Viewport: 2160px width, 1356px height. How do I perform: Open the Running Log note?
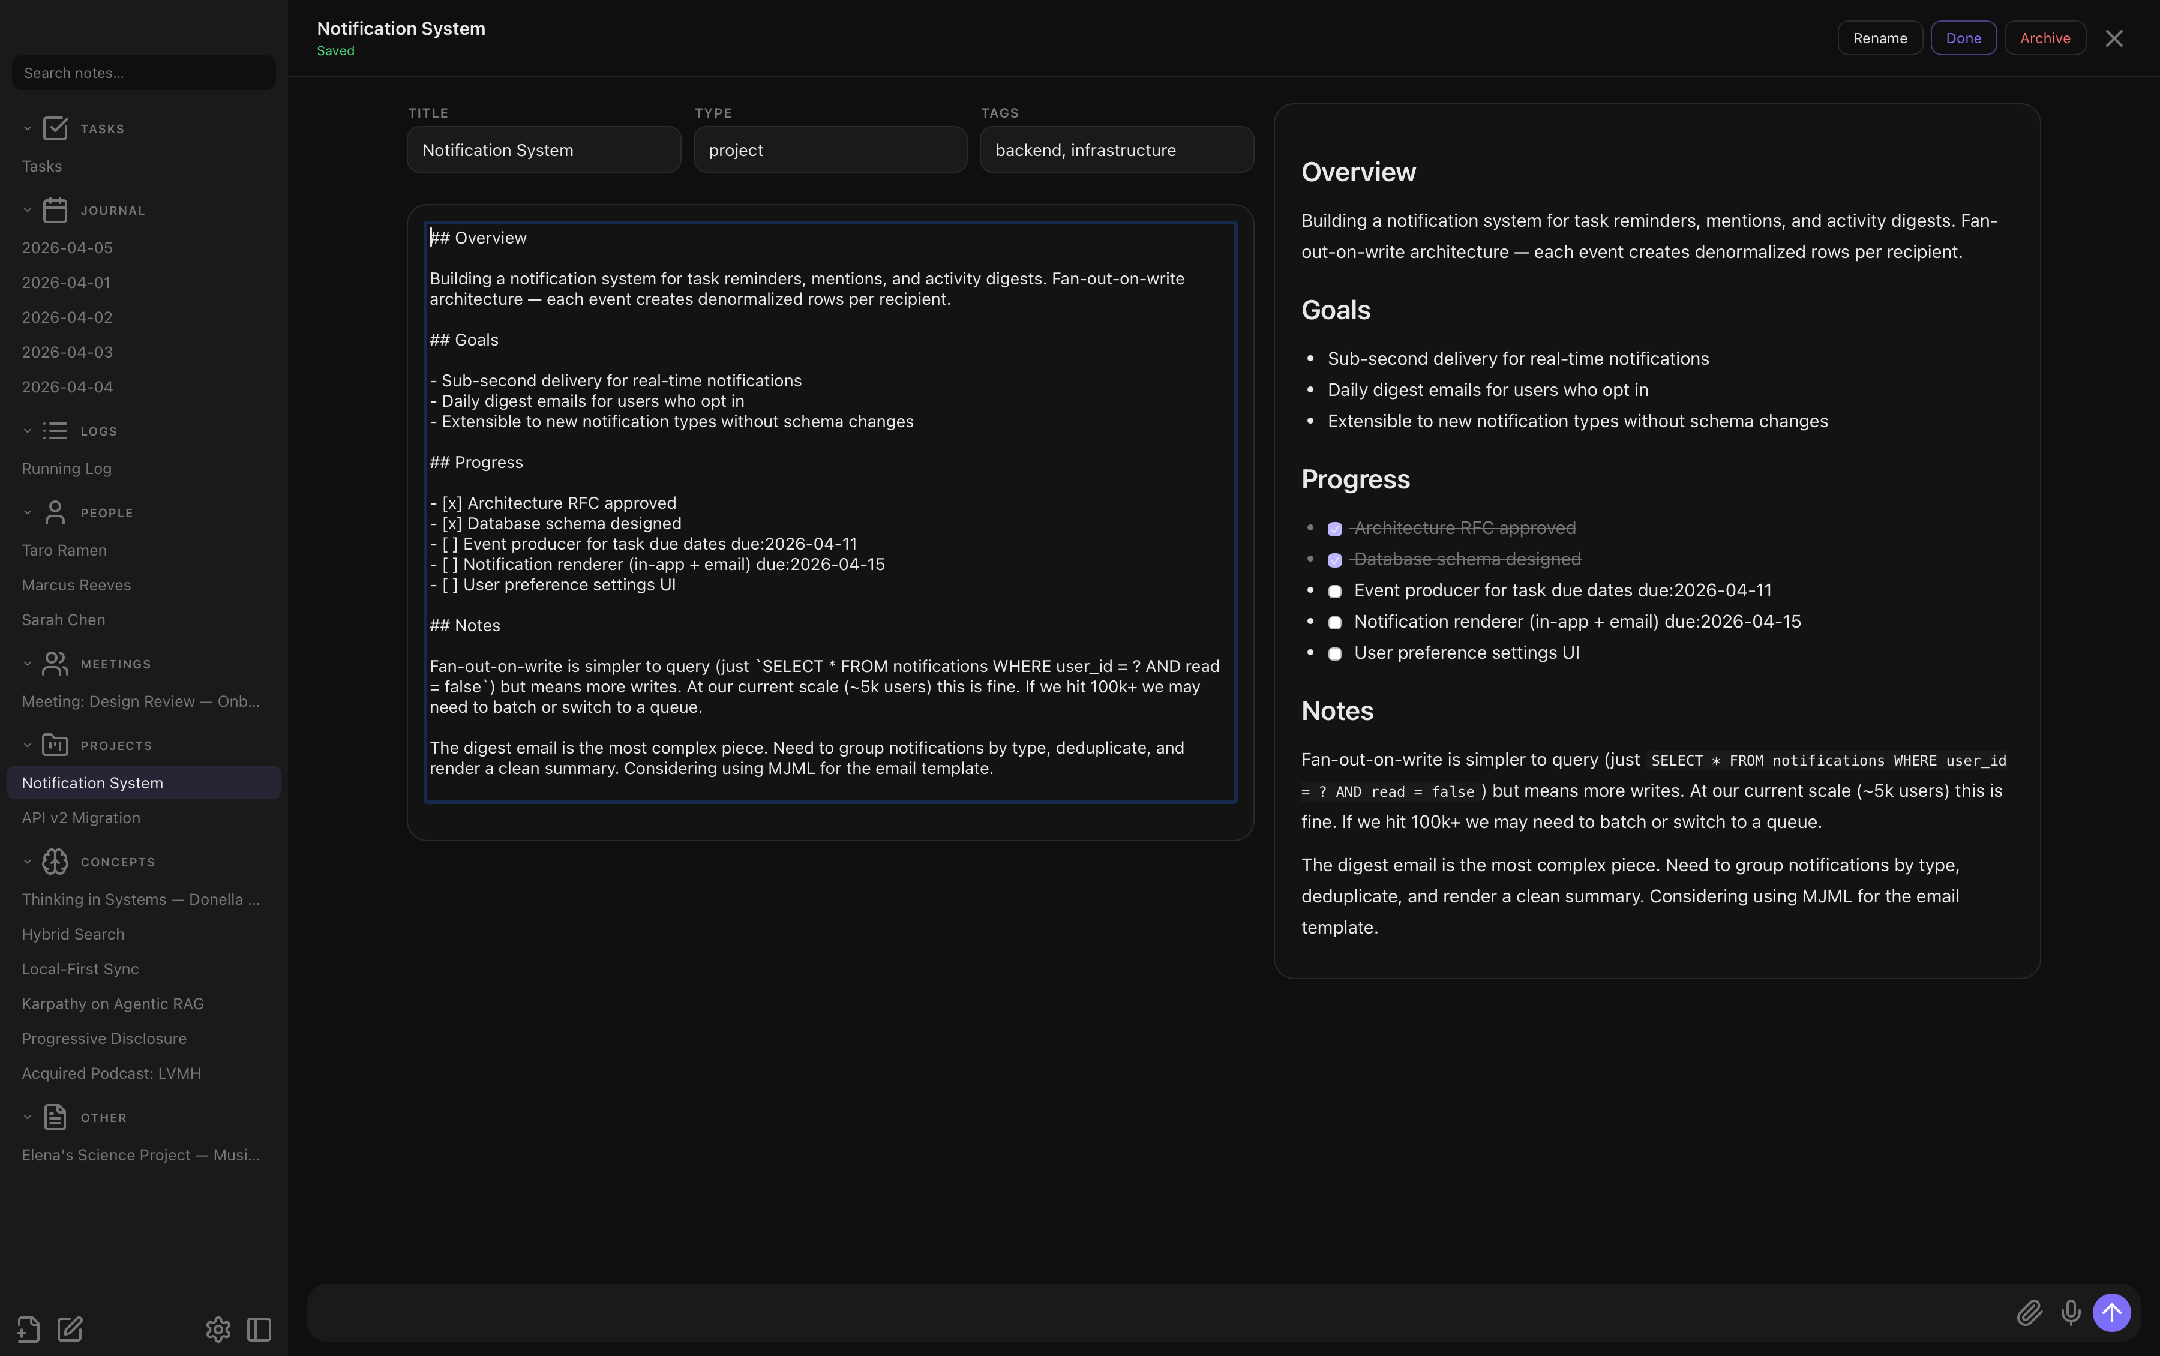point(144,468)
